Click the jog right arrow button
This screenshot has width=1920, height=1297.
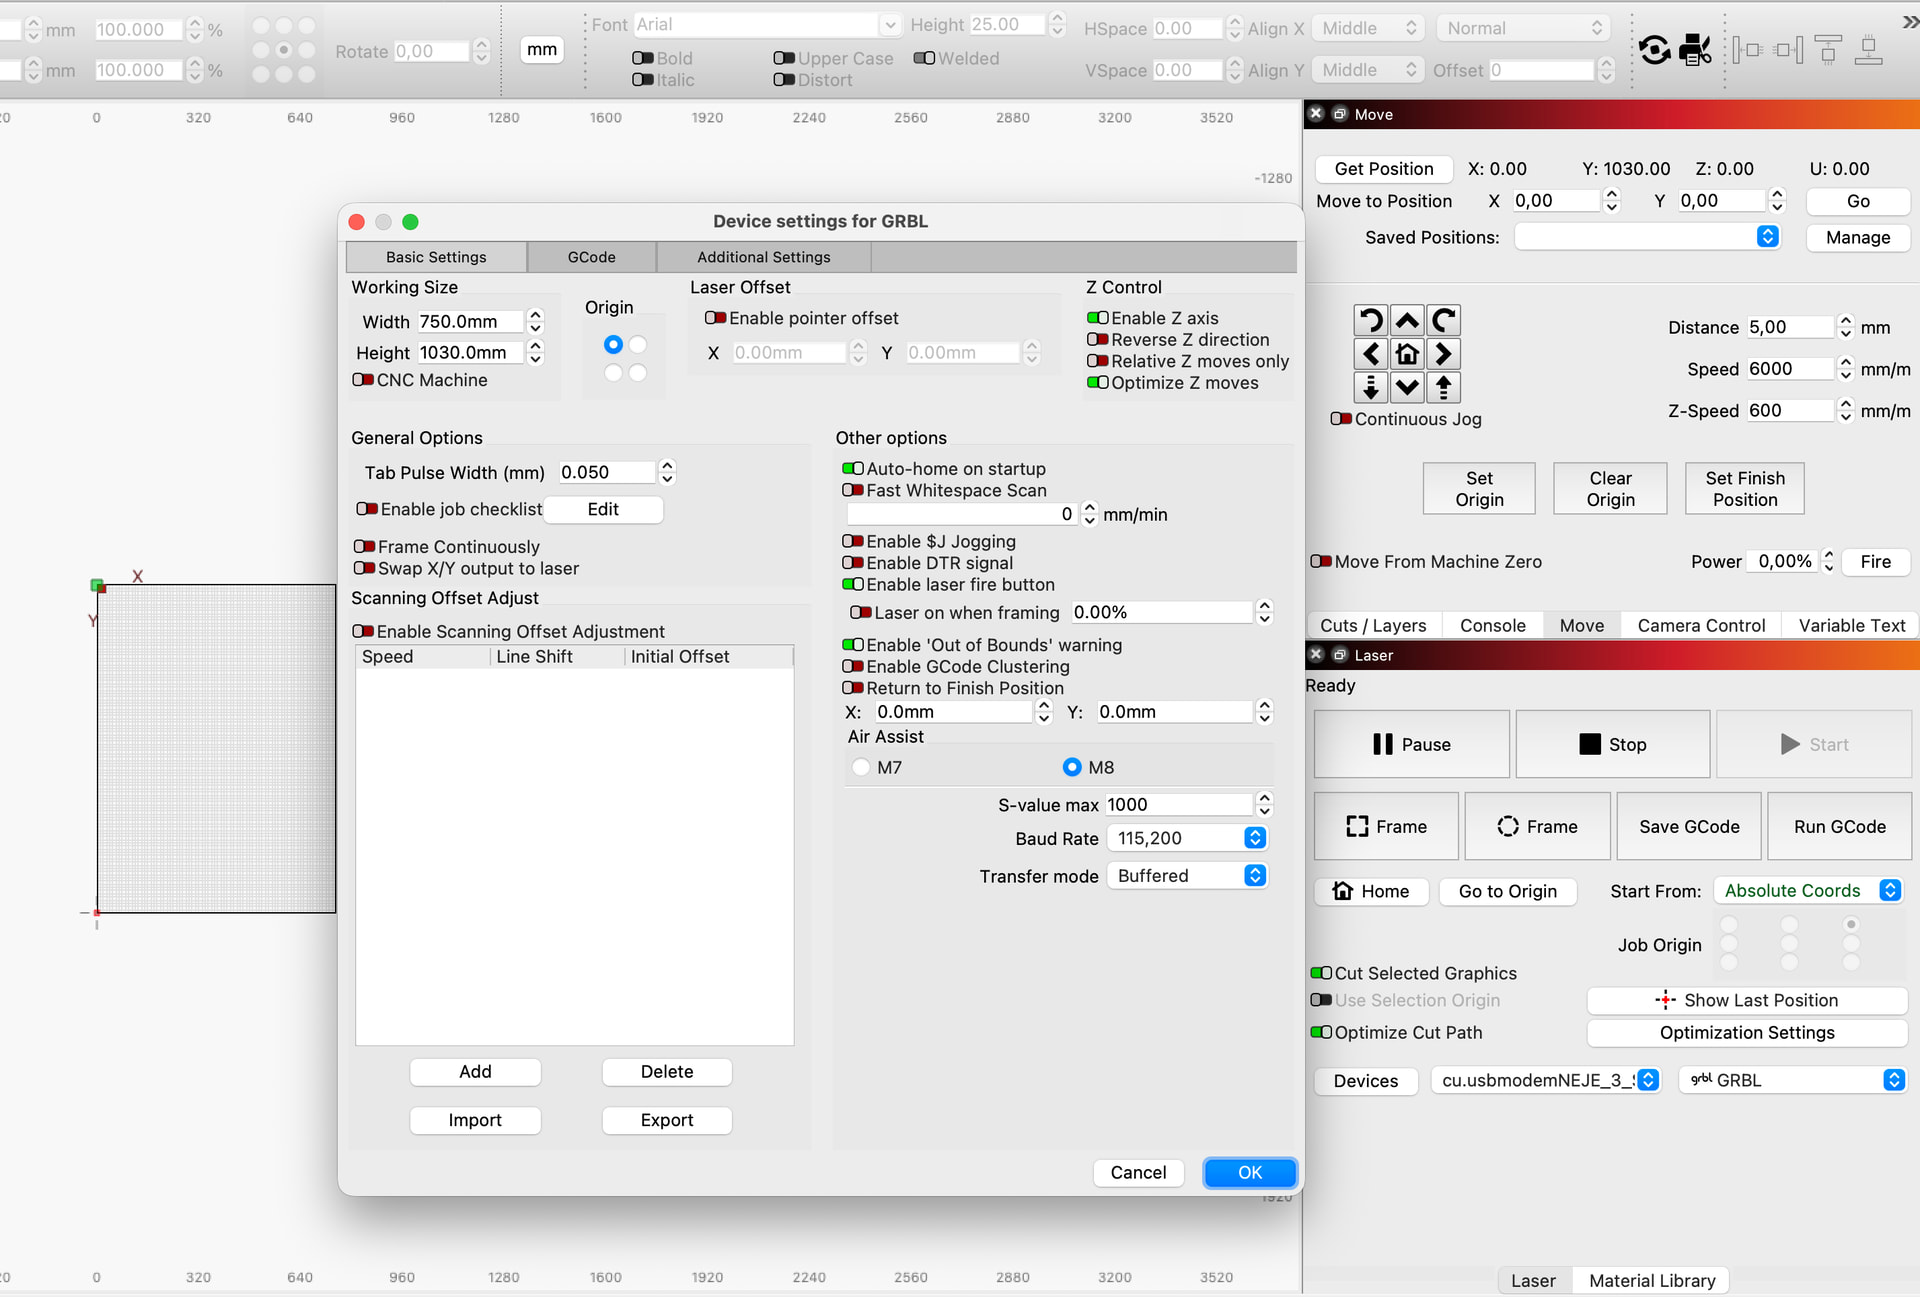click(x=1442, y=354)
